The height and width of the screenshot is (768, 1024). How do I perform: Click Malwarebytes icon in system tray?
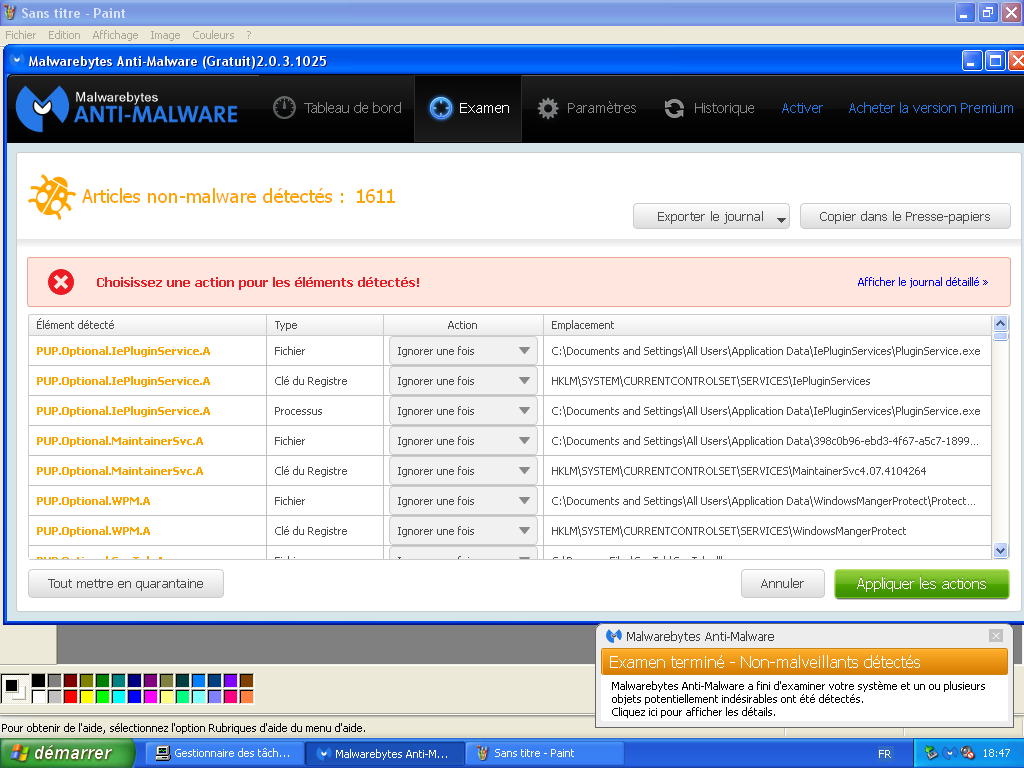coord(951,753)
